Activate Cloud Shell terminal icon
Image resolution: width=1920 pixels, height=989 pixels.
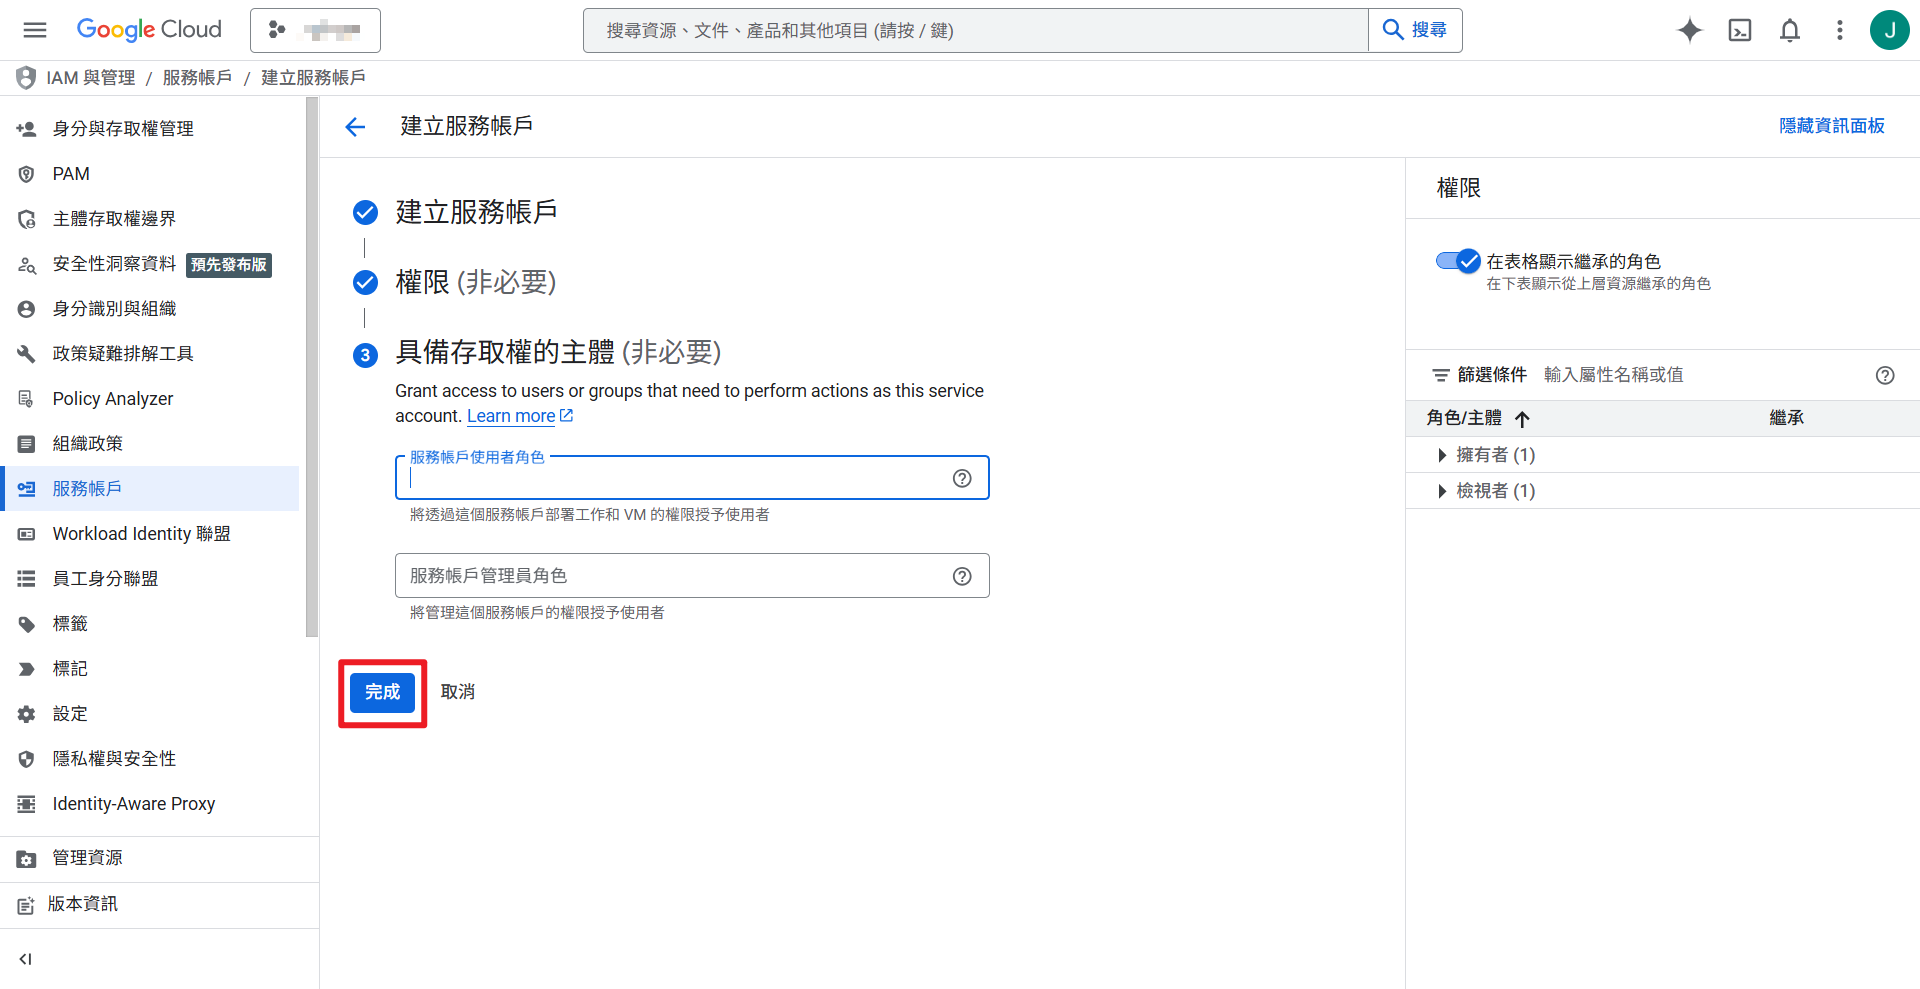[x=1740, y=30]
